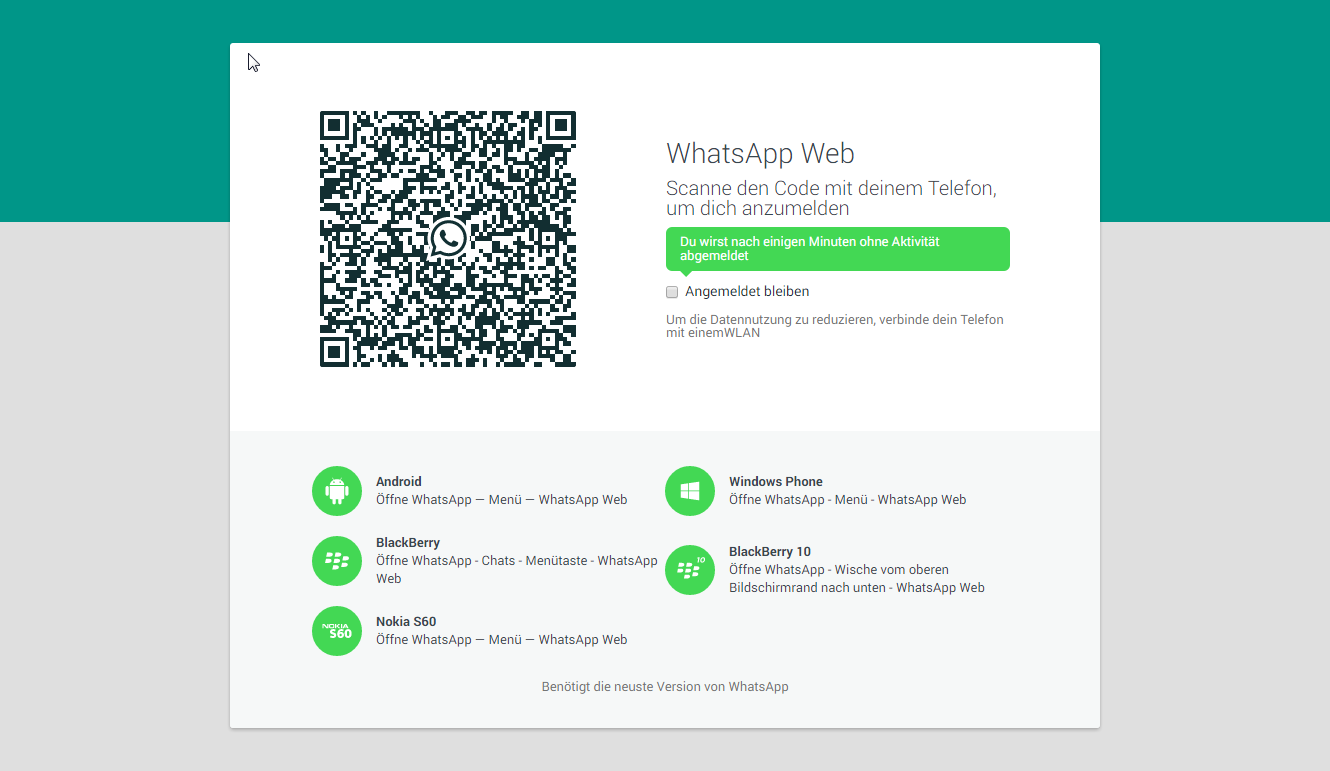Click the BlackBerry heading text
The height and width of the screenshot is (771, 1330).
tap(408, 542)
